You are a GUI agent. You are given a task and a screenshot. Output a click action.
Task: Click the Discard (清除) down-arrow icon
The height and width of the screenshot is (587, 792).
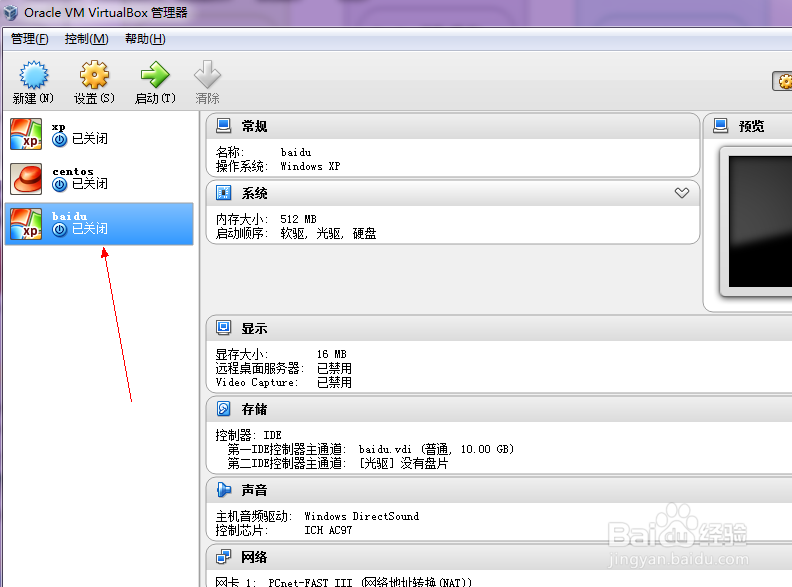[207, 75]
